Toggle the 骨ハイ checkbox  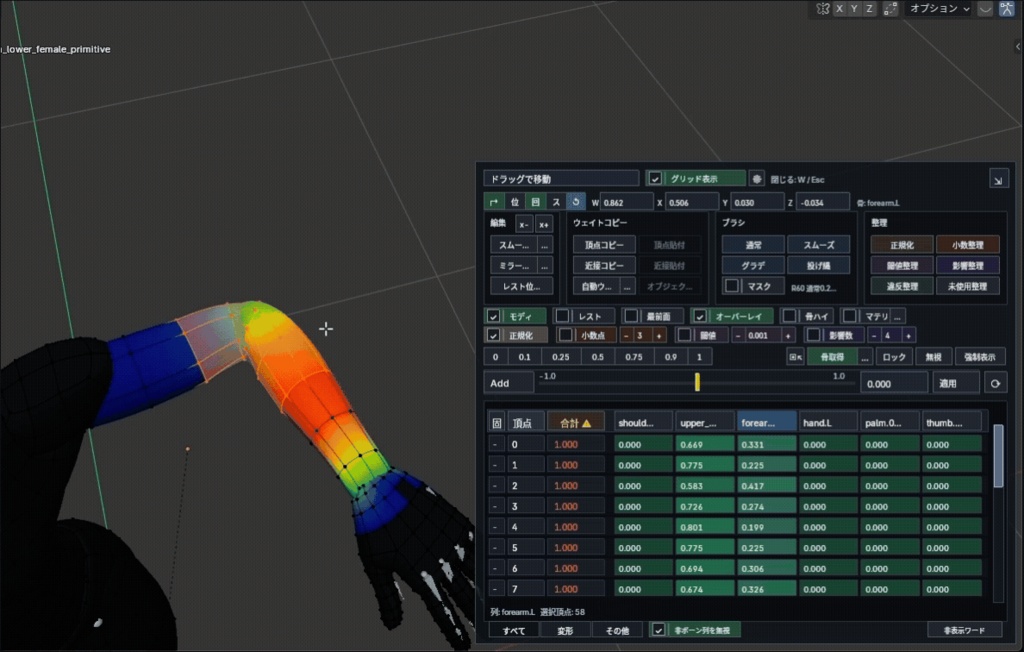789,316
